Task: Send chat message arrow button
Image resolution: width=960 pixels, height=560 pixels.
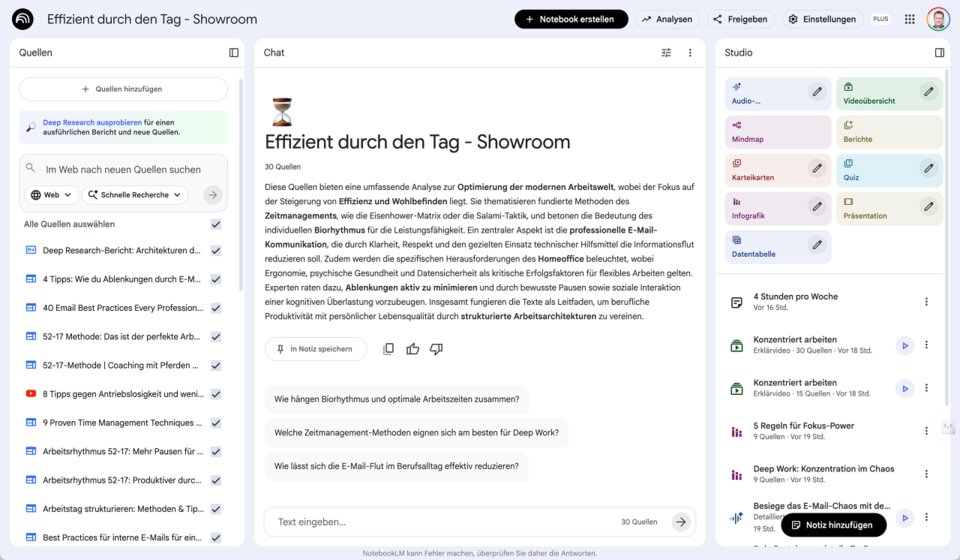Action: pos(681,522)
